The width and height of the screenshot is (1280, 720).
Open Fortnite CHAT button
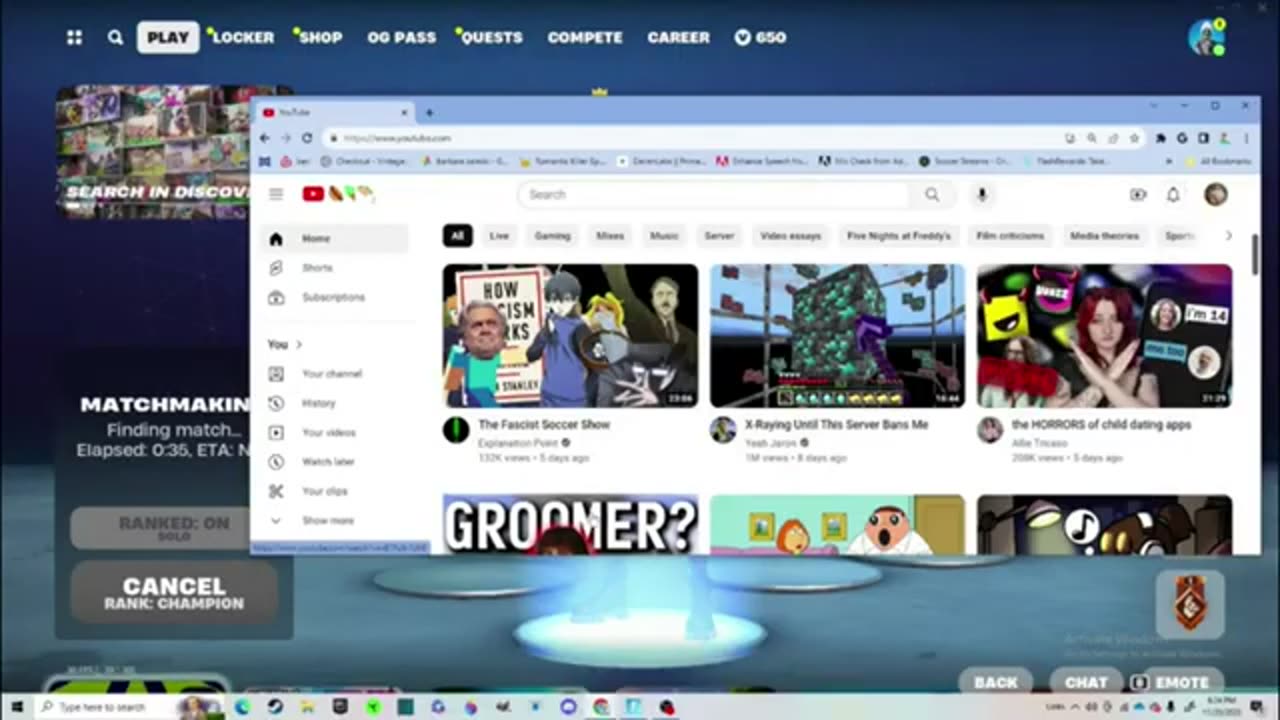point(1086,682)
